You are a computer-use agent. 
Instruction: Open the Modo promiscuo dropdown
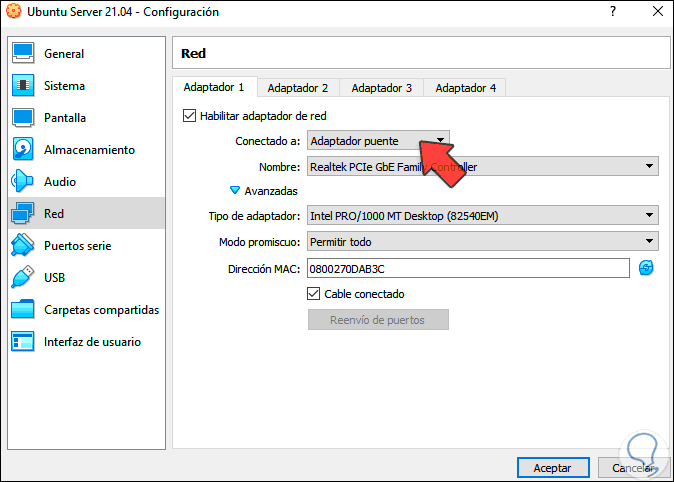(482, 242)
